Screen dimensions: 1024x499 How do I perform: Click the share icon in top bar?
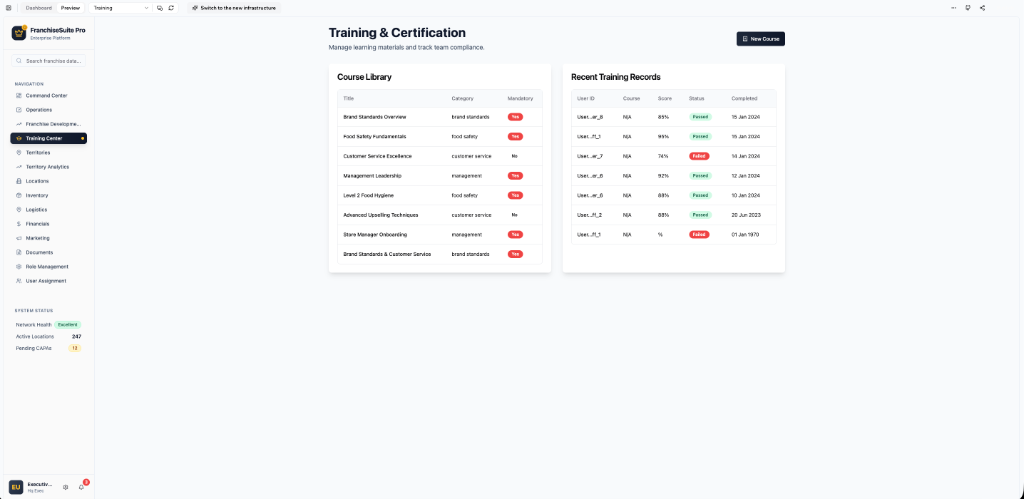983,8
